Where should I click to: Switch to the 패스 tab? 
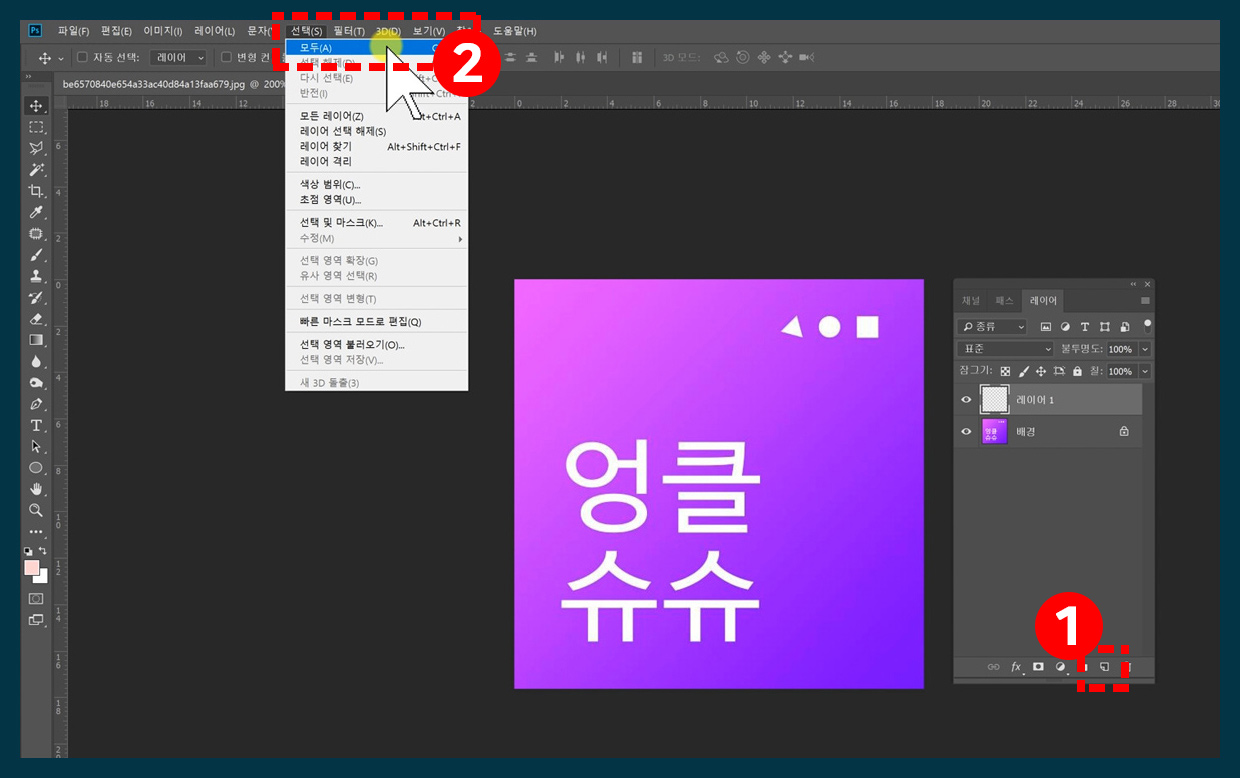1004,300
